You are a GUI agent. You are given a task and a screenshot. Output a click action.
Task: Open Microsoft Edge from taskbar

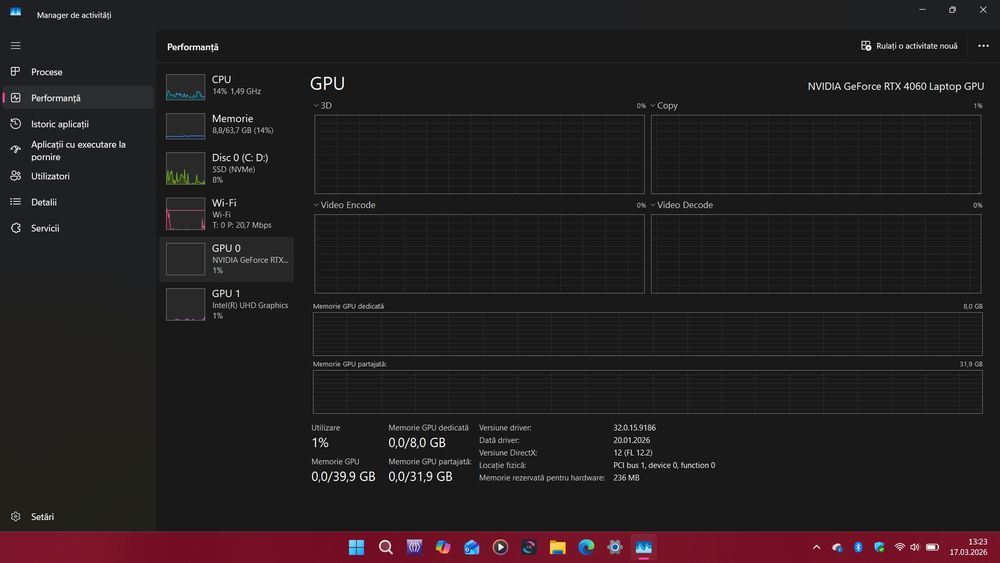pos(586,547)
